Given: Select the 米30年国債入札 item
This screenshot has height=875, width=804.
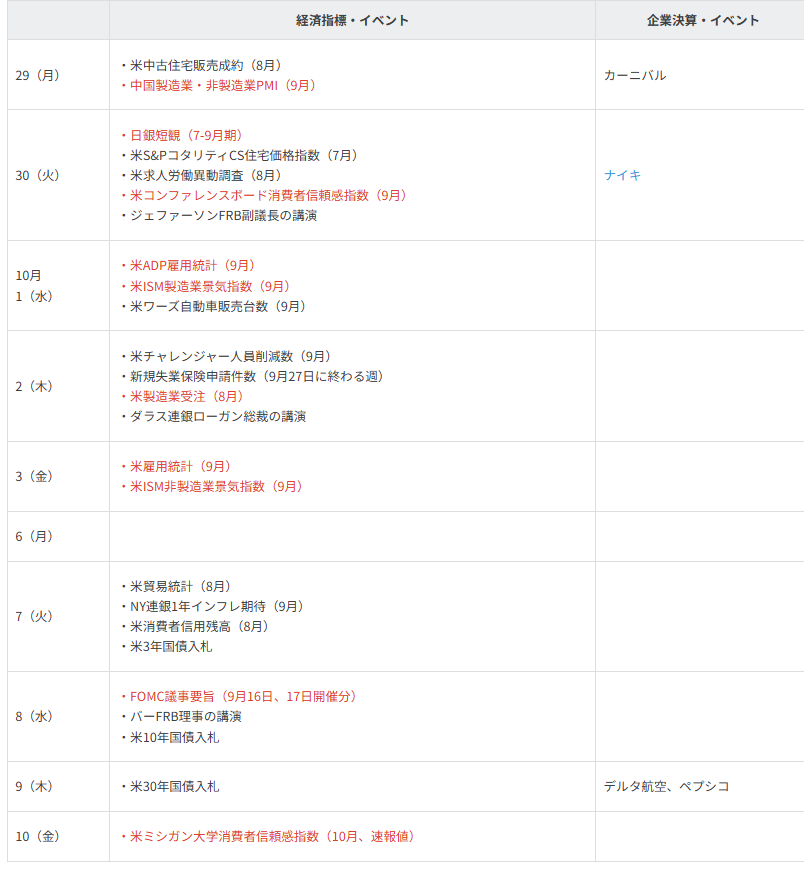Looking at the screenshot, I should [174, 786].
